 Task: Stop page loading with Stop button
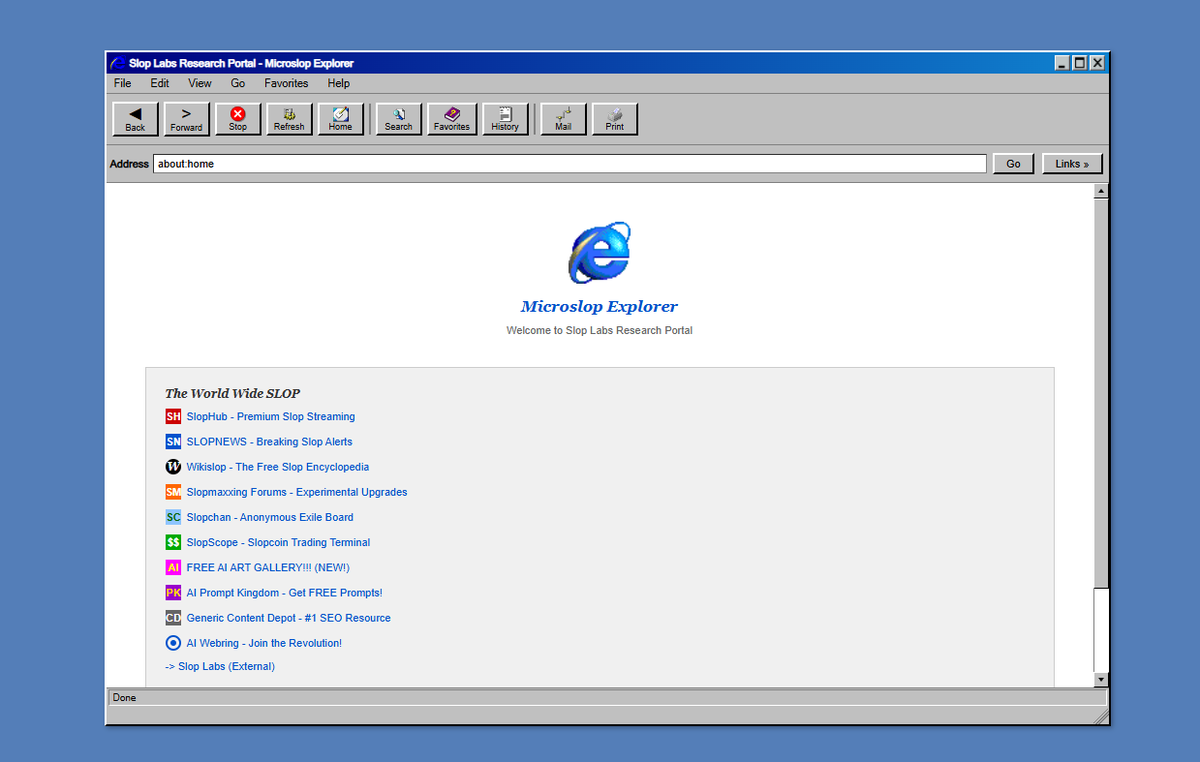pyautogui.click(x=238, y=119)
